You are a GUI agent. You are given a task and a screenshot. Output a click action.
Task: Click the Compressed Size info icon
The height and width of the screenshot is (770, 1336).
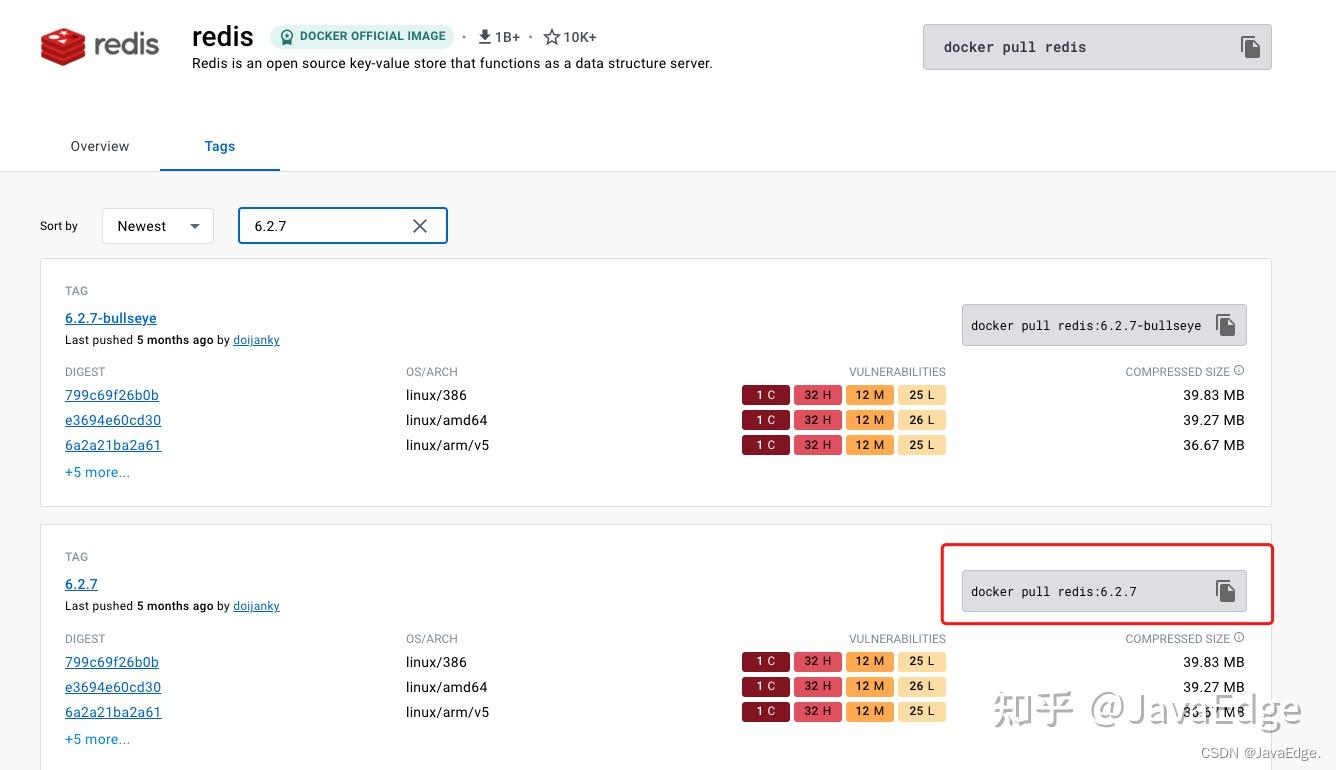(1238, 369)
